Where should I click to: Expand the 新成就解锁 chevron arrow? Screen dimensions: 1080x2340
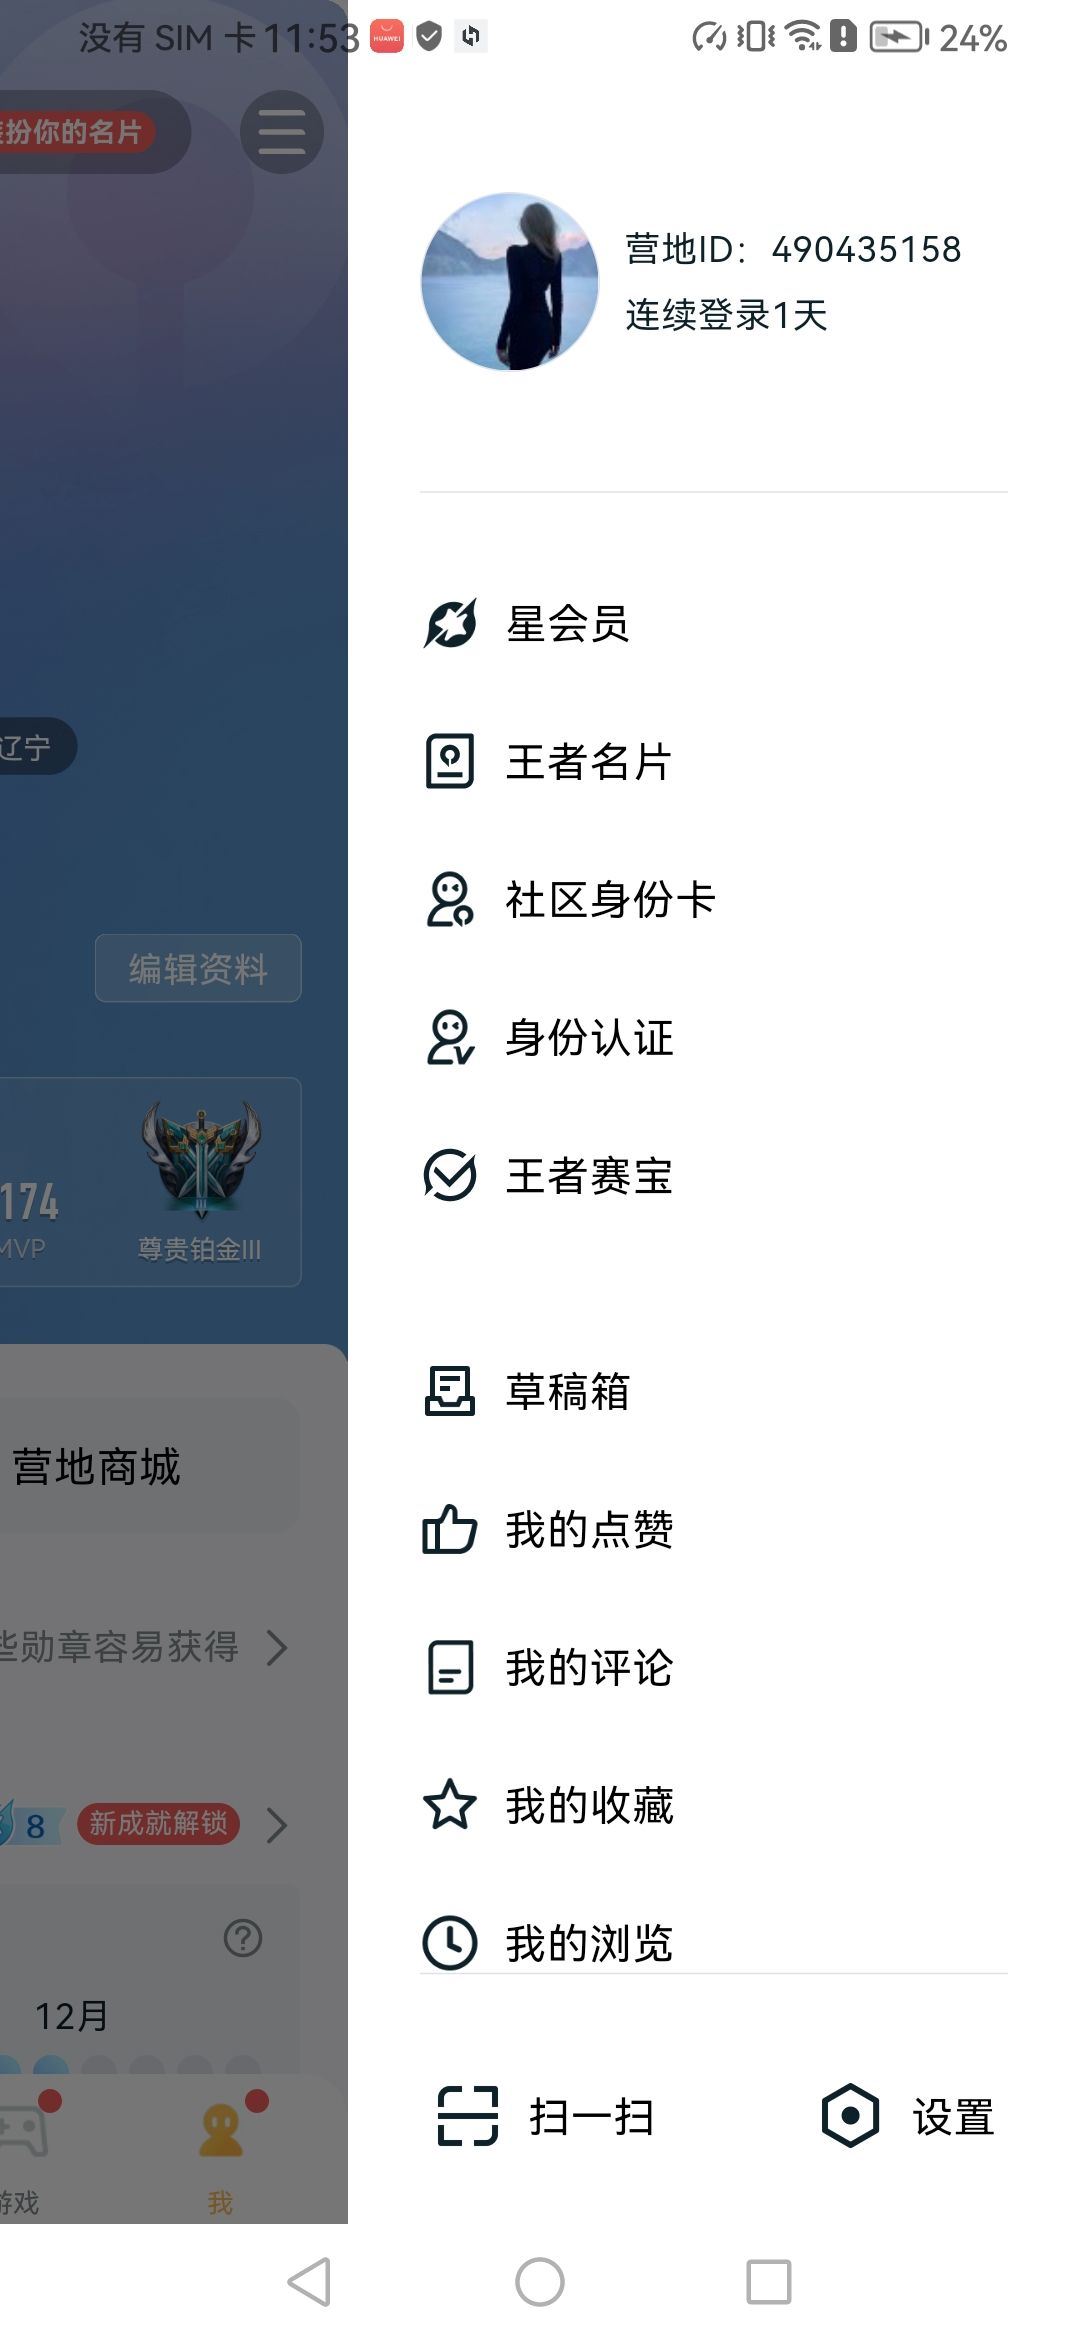(x=277, y=1825)
